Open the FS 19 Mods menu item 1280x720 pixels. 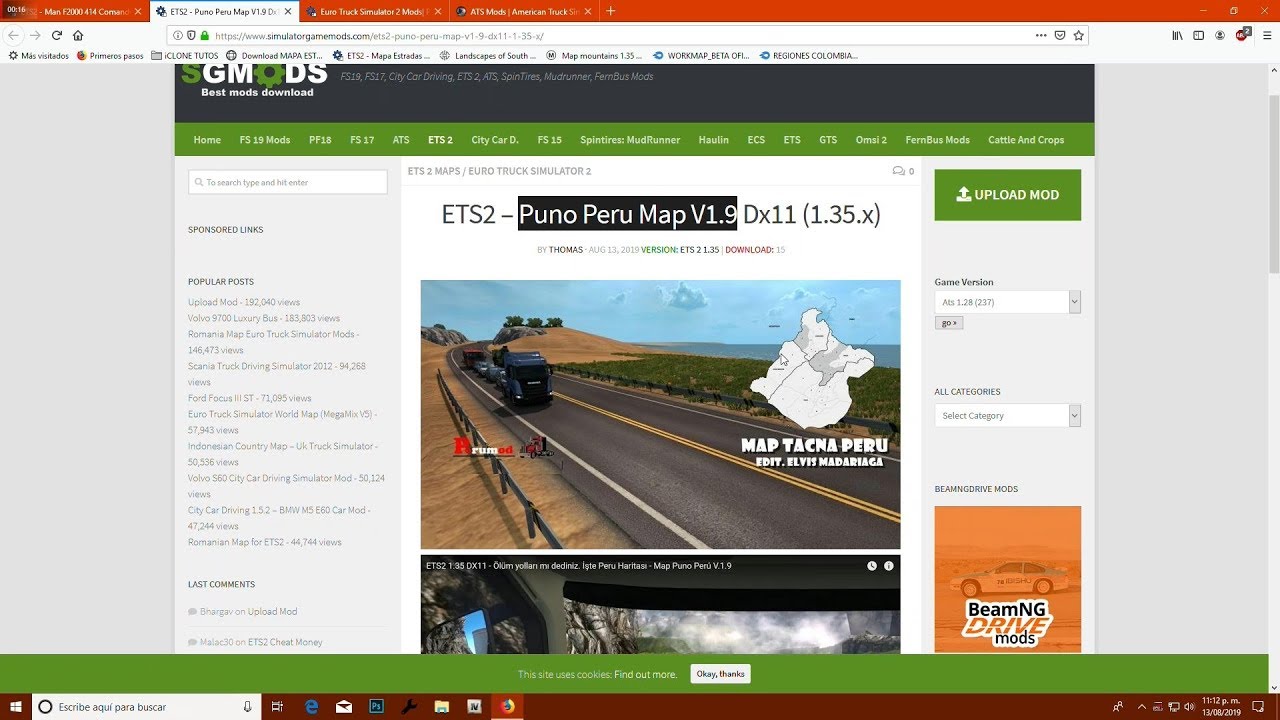(265, 140)
